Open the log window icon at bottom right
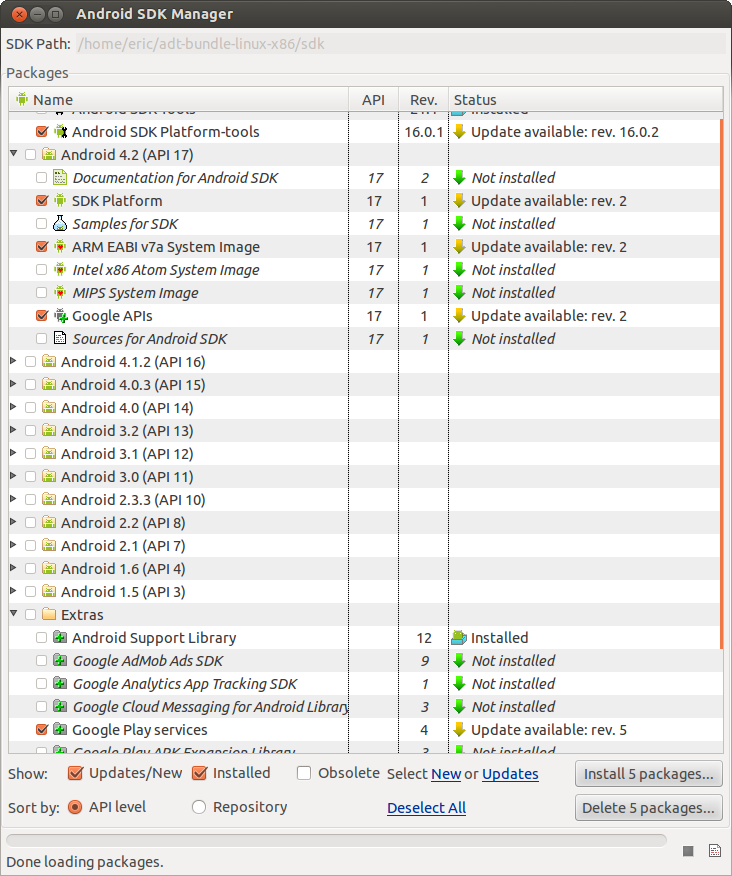Image resolution: width=732 pixels, height=876 pixels. point(715,851)
